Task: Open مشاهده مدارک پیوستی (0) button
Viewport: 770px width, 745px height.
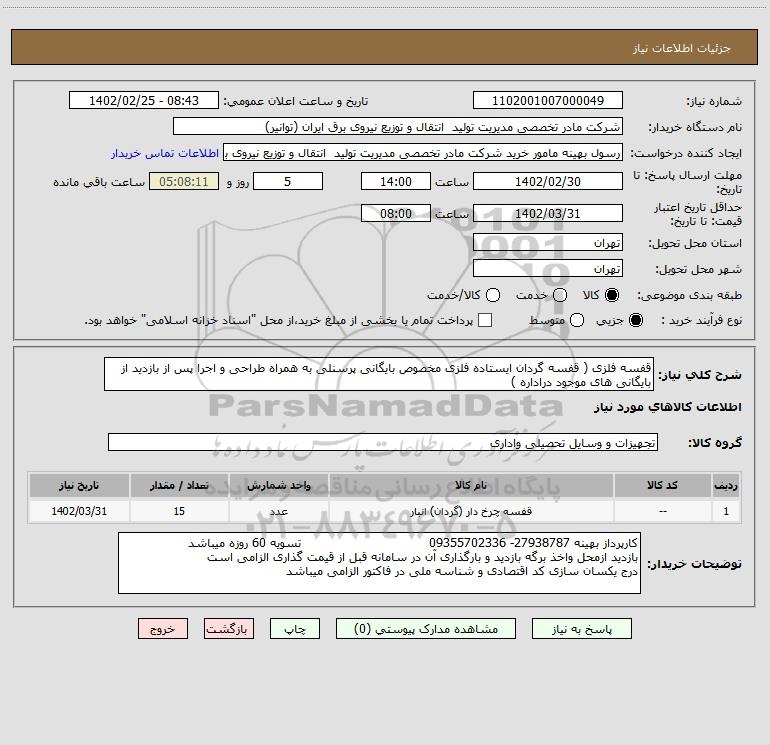Action: pos(426,629)
